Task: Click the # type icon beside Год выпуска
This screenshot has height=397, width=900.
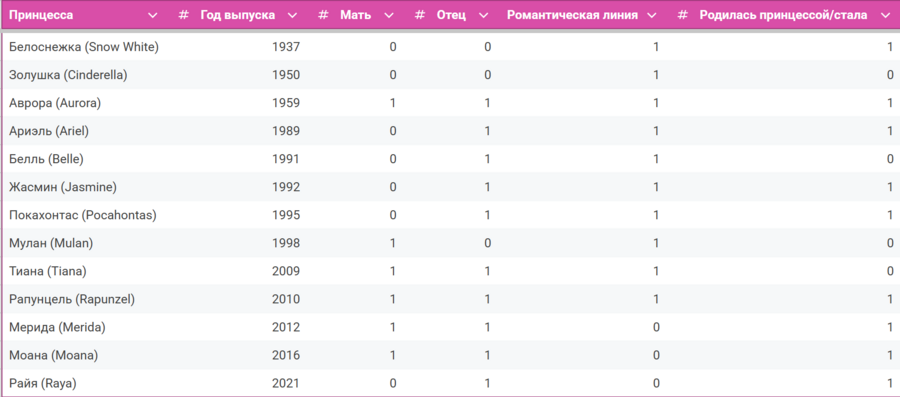Action: 184,15
